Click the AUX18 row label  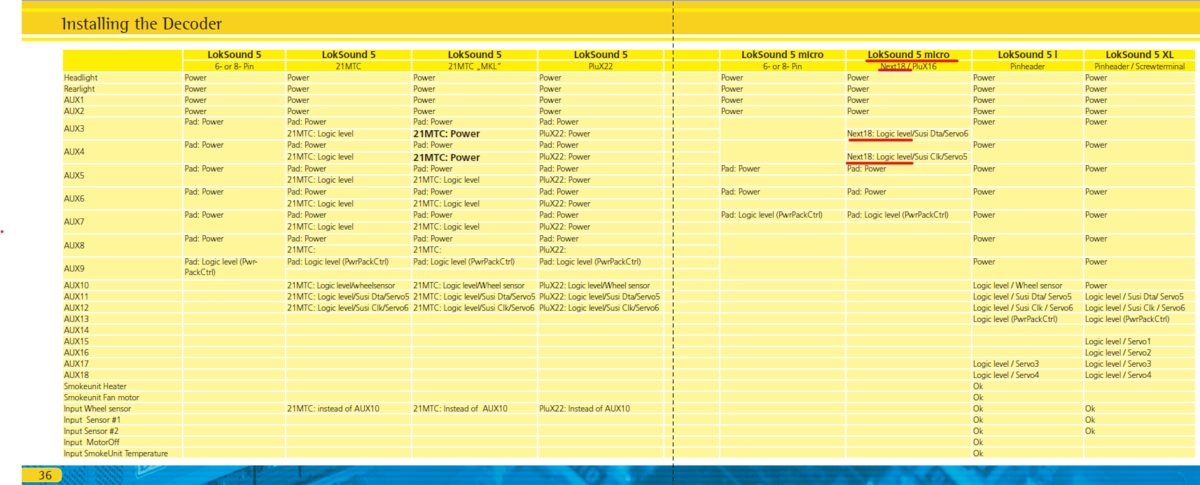coord(77,374)
